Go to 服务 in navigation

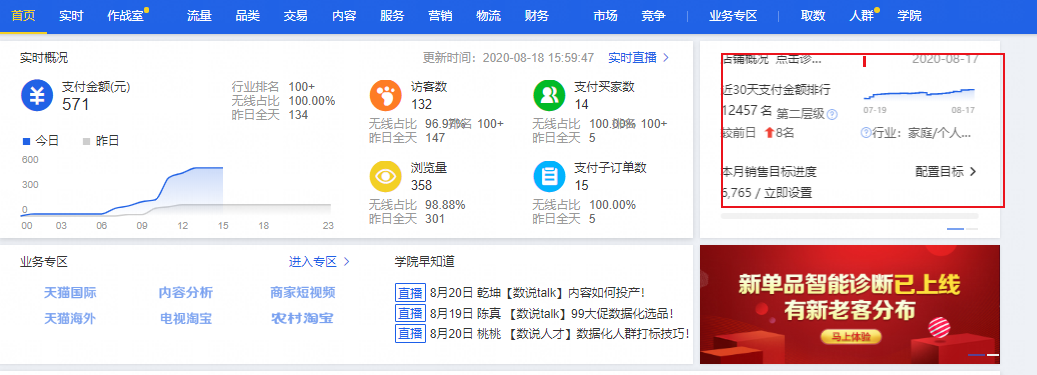coord(392,16)
